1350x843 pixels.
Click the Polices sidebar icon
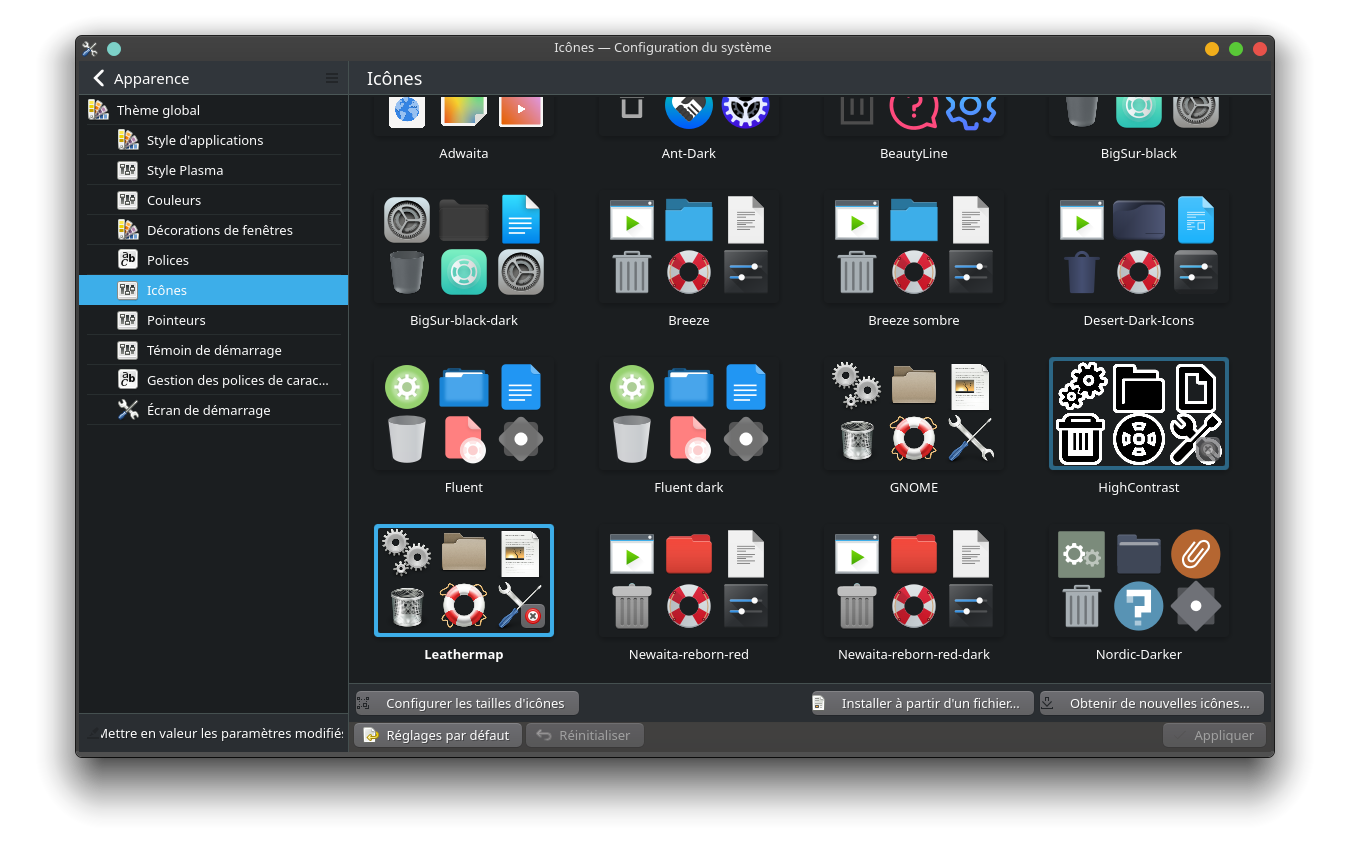pyautogui.click(x=128, y=260)
